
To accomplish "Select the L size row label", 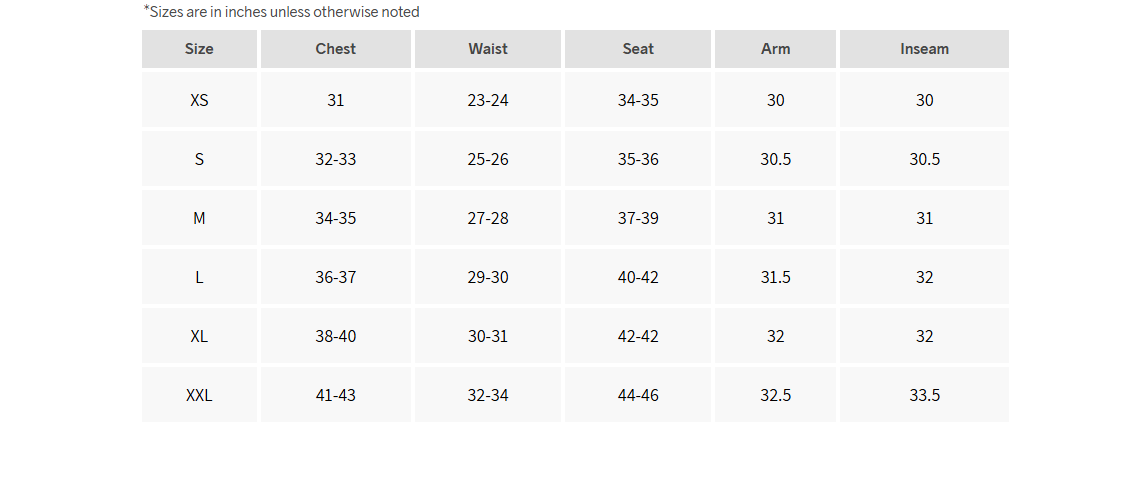I will tap(199, 277).
